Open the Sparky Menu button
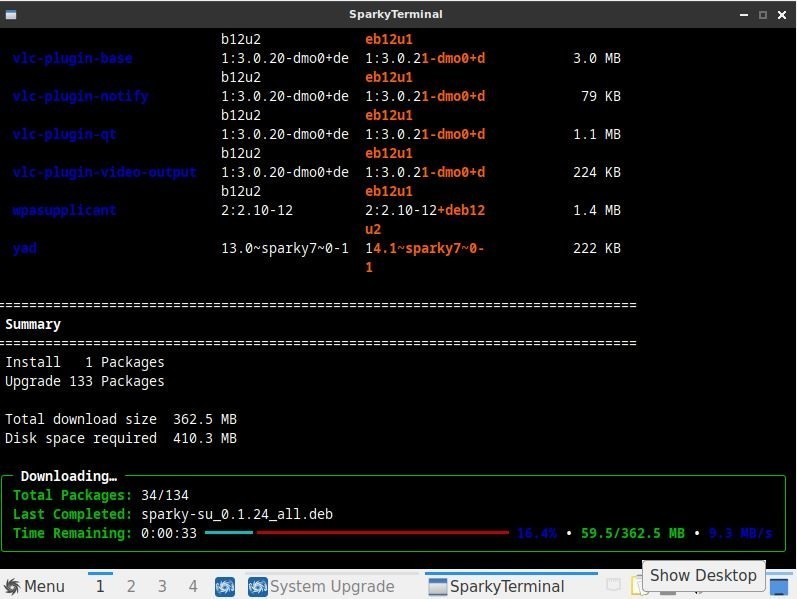Image resolution: width=797 pixels, height=599 pixels. pos(34,586)
